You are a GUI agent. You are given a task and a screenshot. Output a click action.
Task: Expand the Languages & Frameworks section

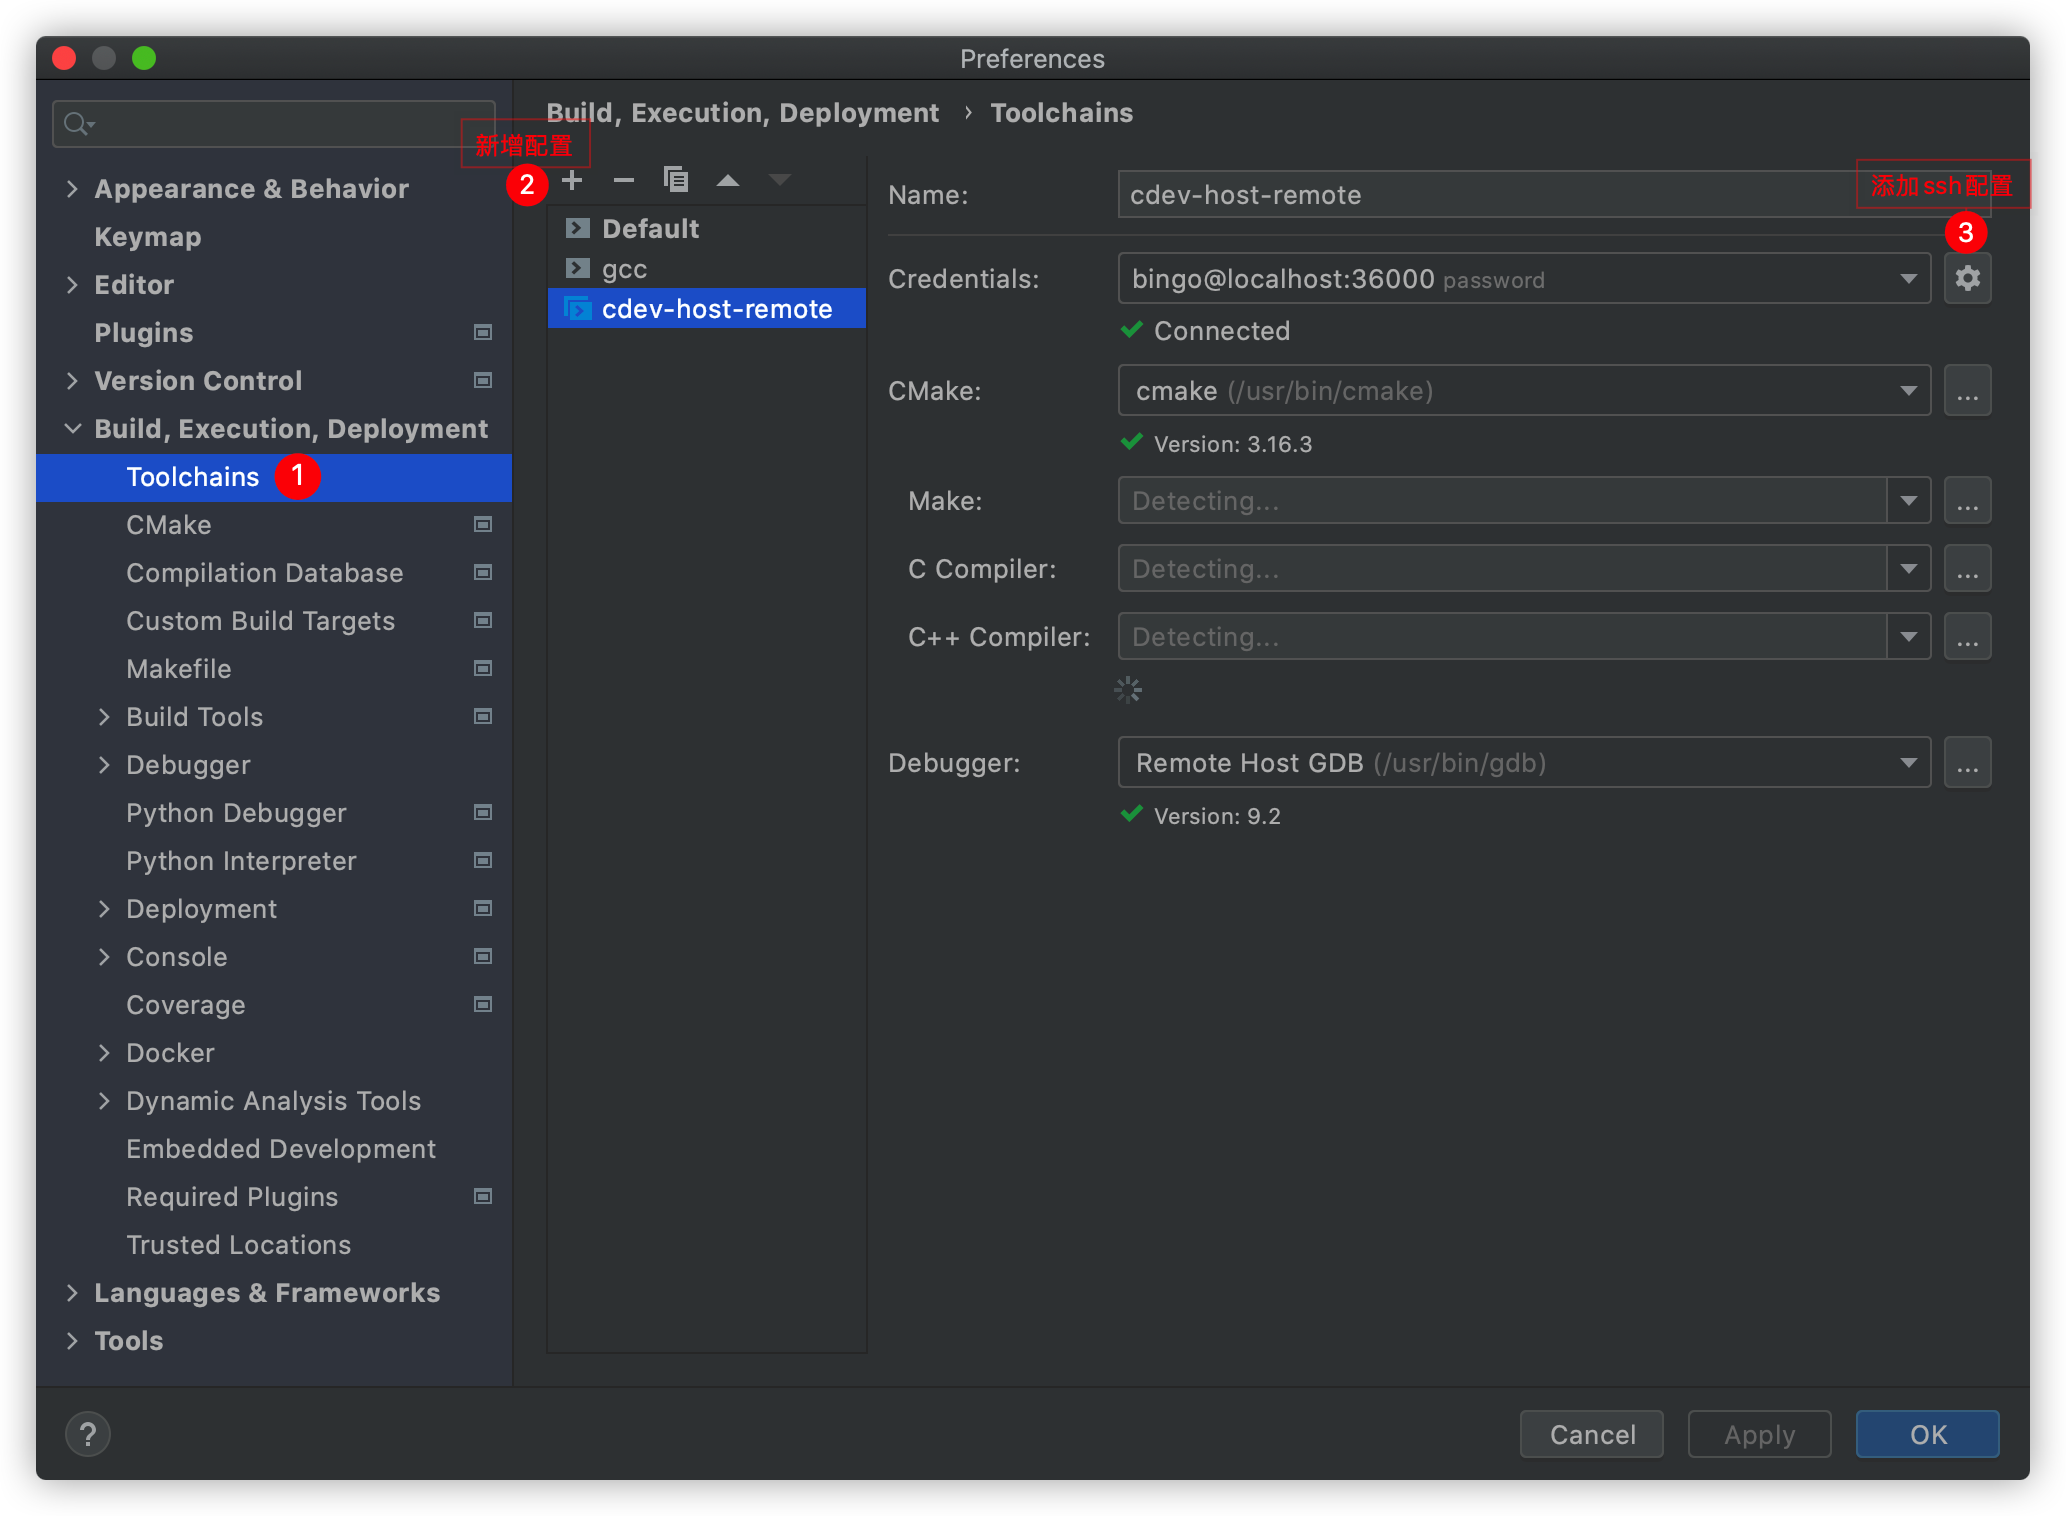(72, 1293)
